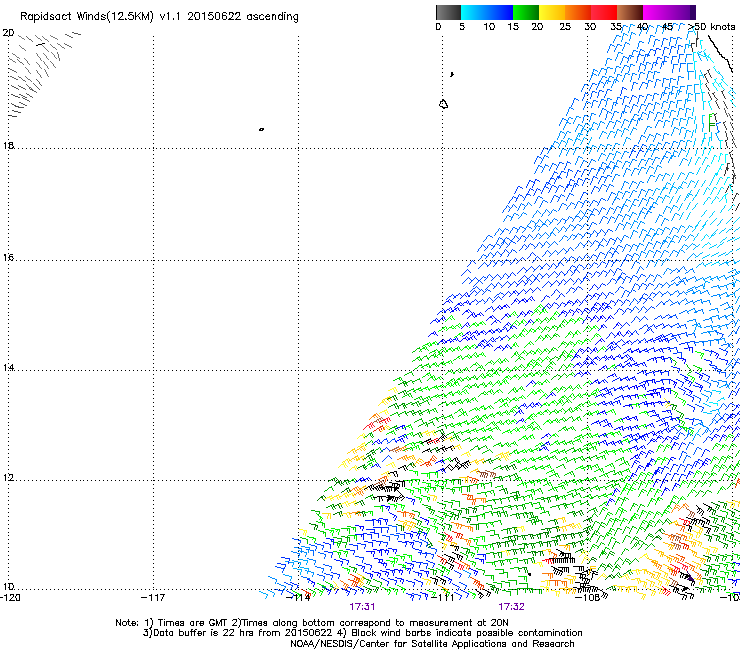Click the legend label '45'
This screenshot has width=740, height=650.
[x=668, y=27]
